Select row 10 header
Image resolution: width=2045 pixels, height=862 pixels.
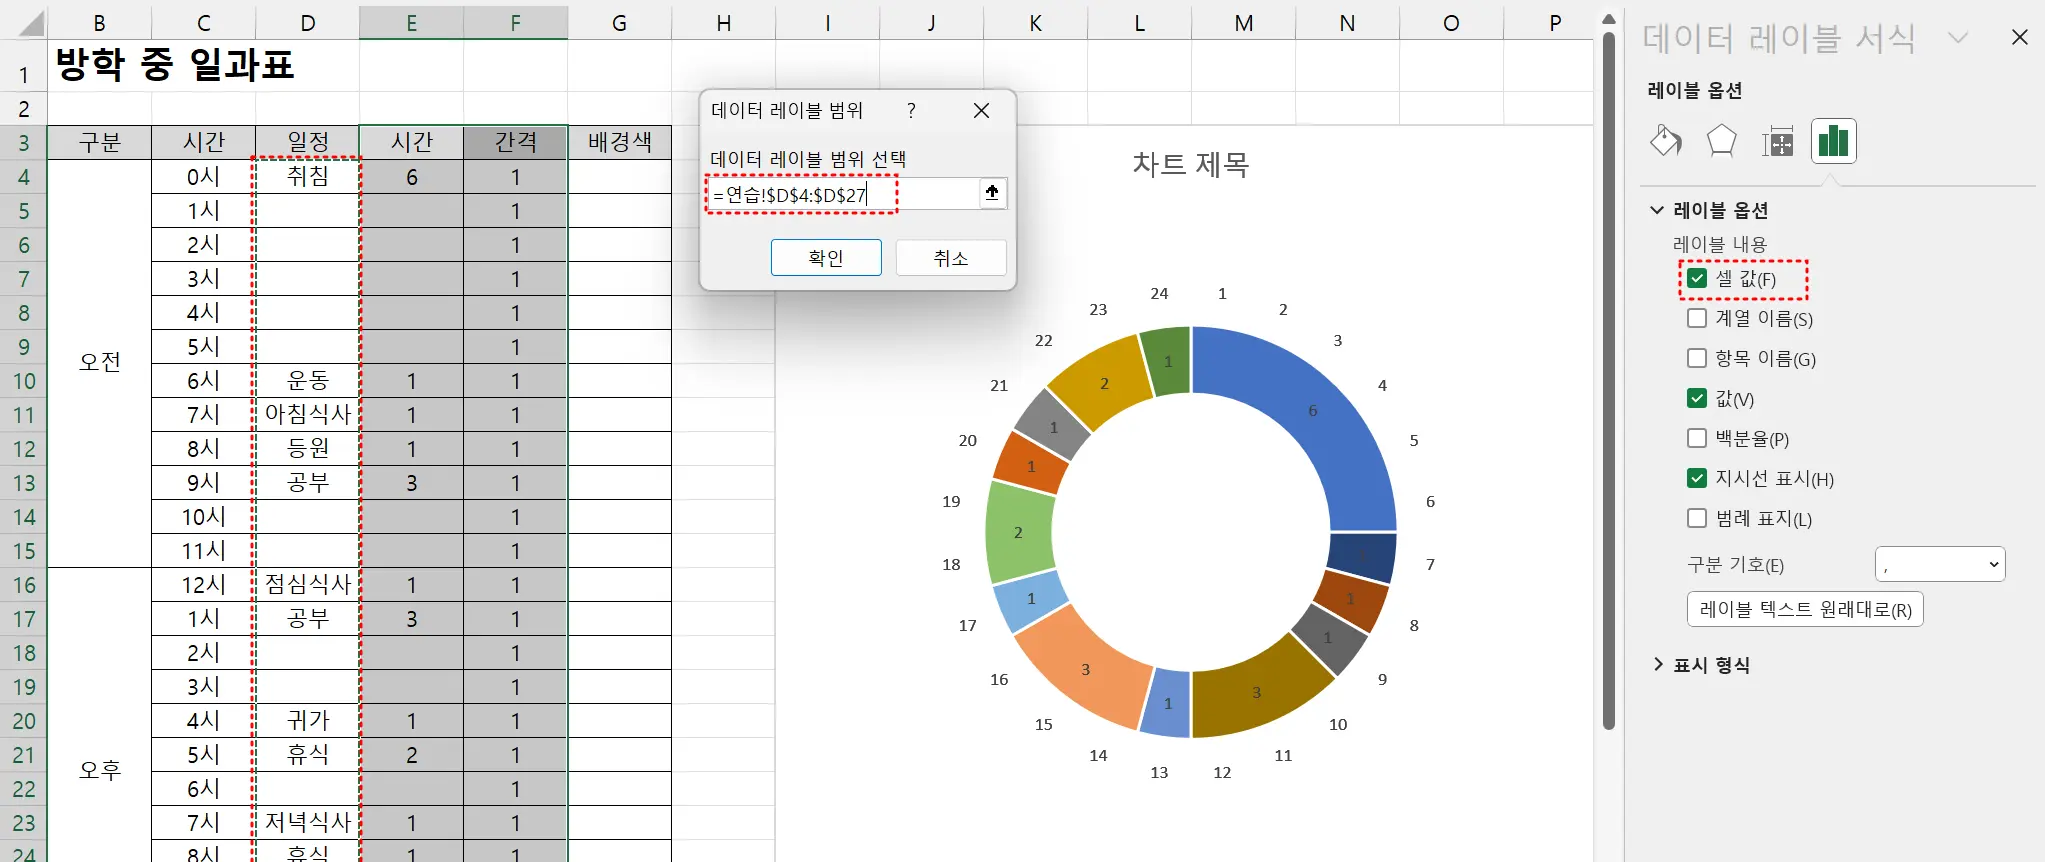click(x=24, y=381)
